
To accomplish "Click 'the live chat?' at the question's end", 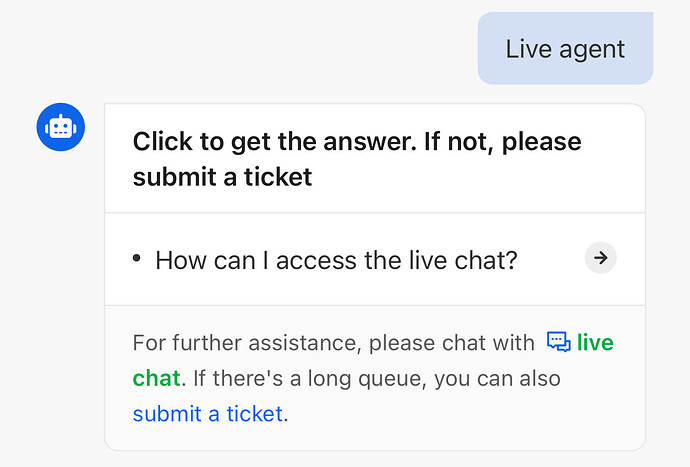I will point(440,260).
